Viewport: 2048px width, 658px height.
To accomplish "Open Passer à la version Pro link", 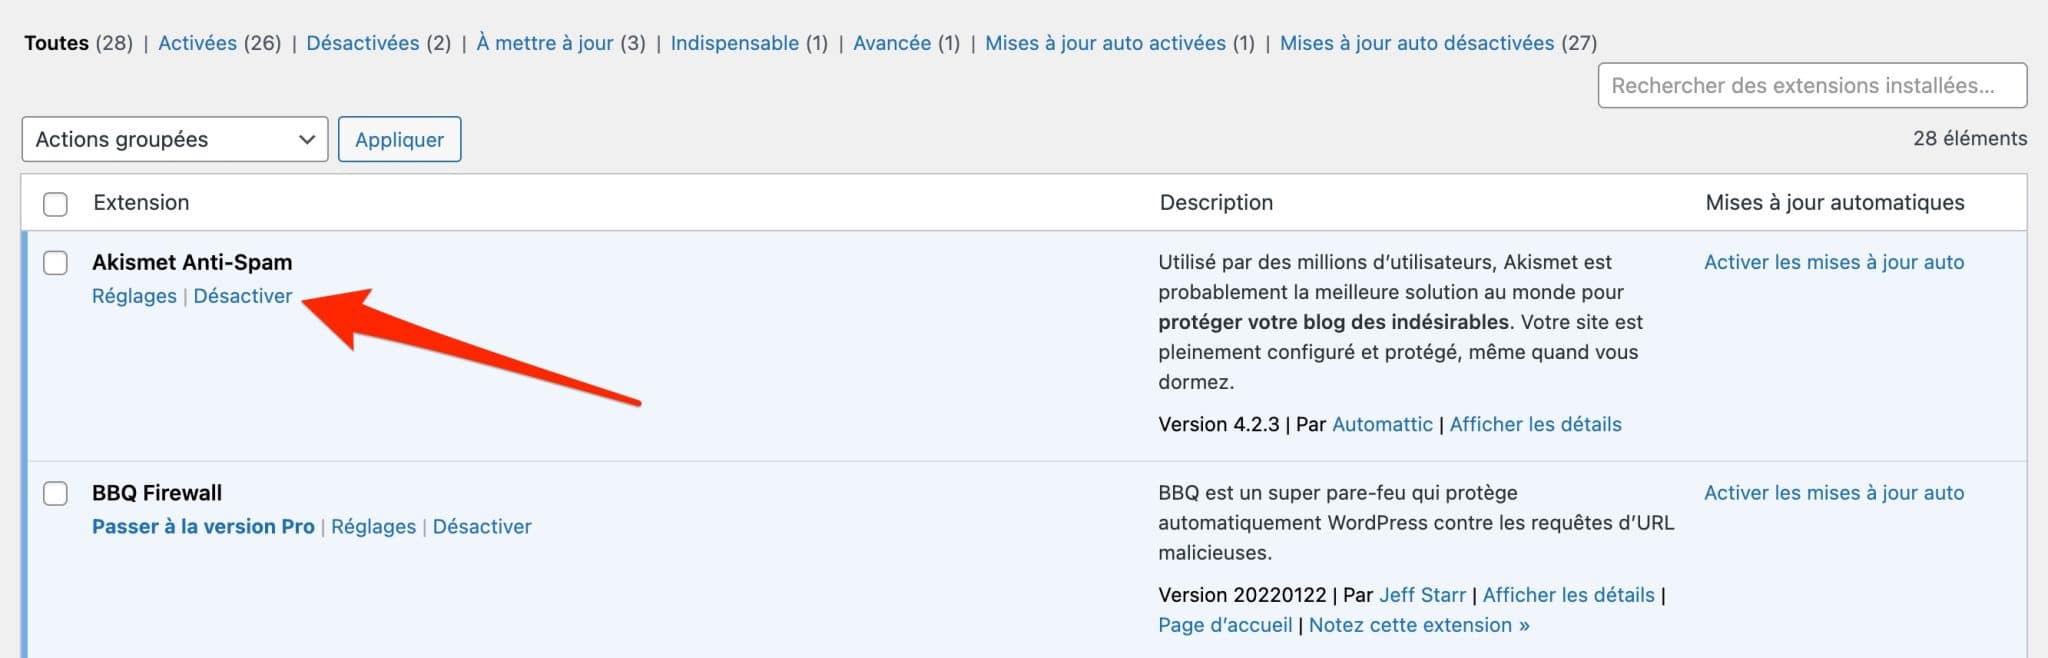I will coord(203,526).
